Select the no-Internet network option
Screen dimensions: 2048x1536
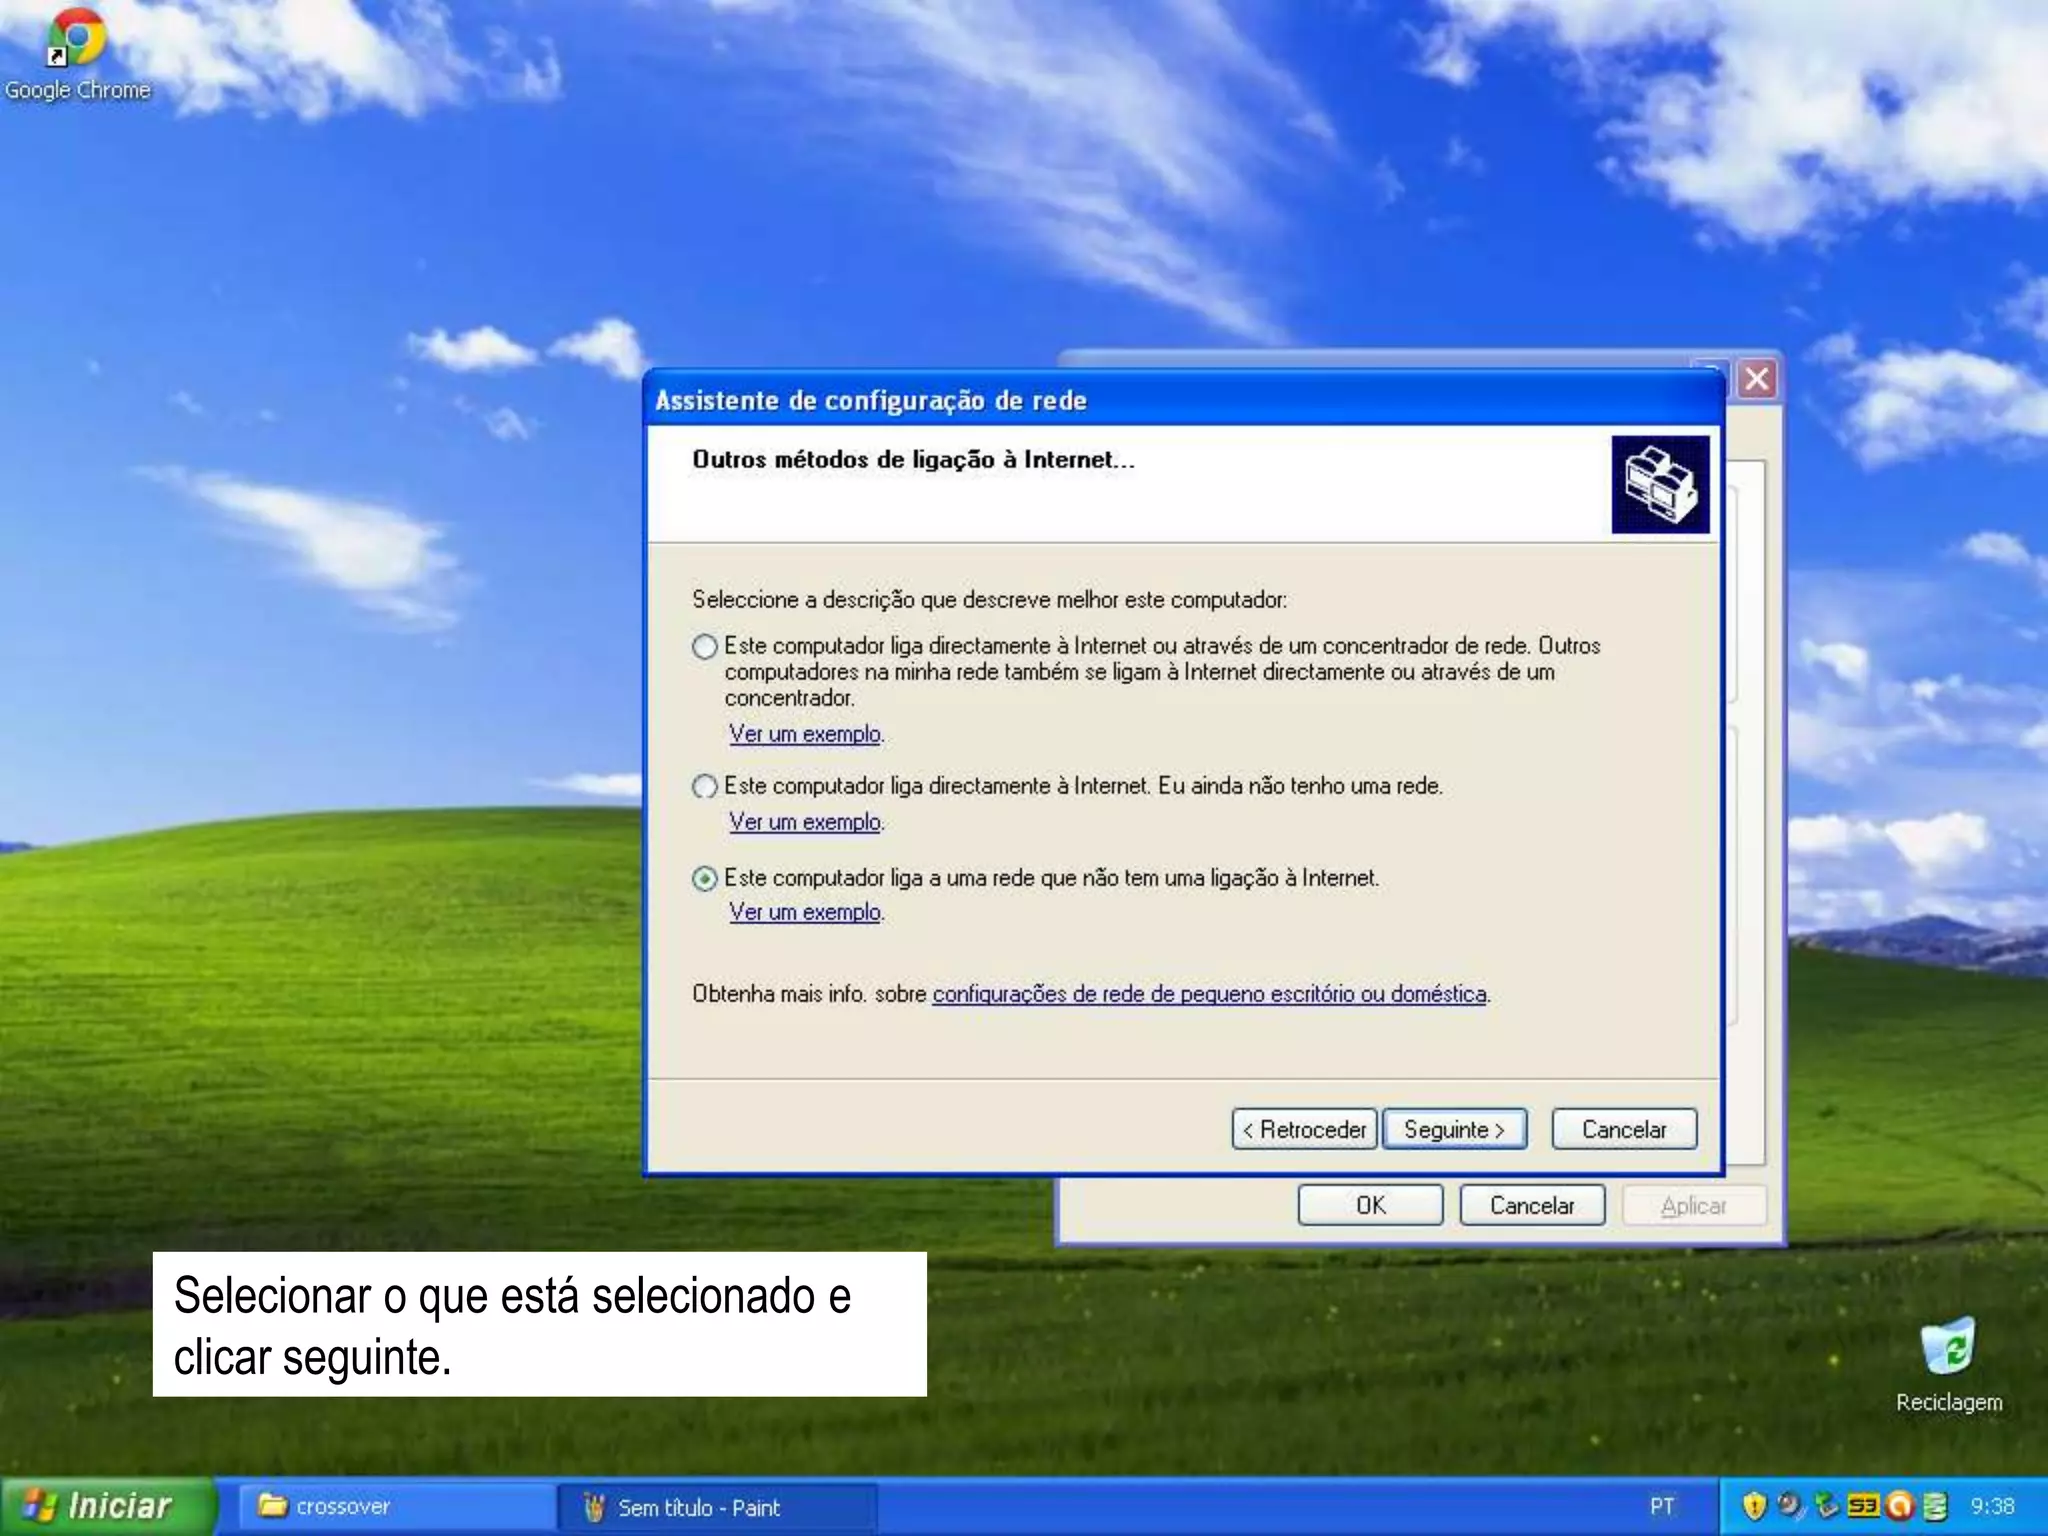click(x=705, y=878)
